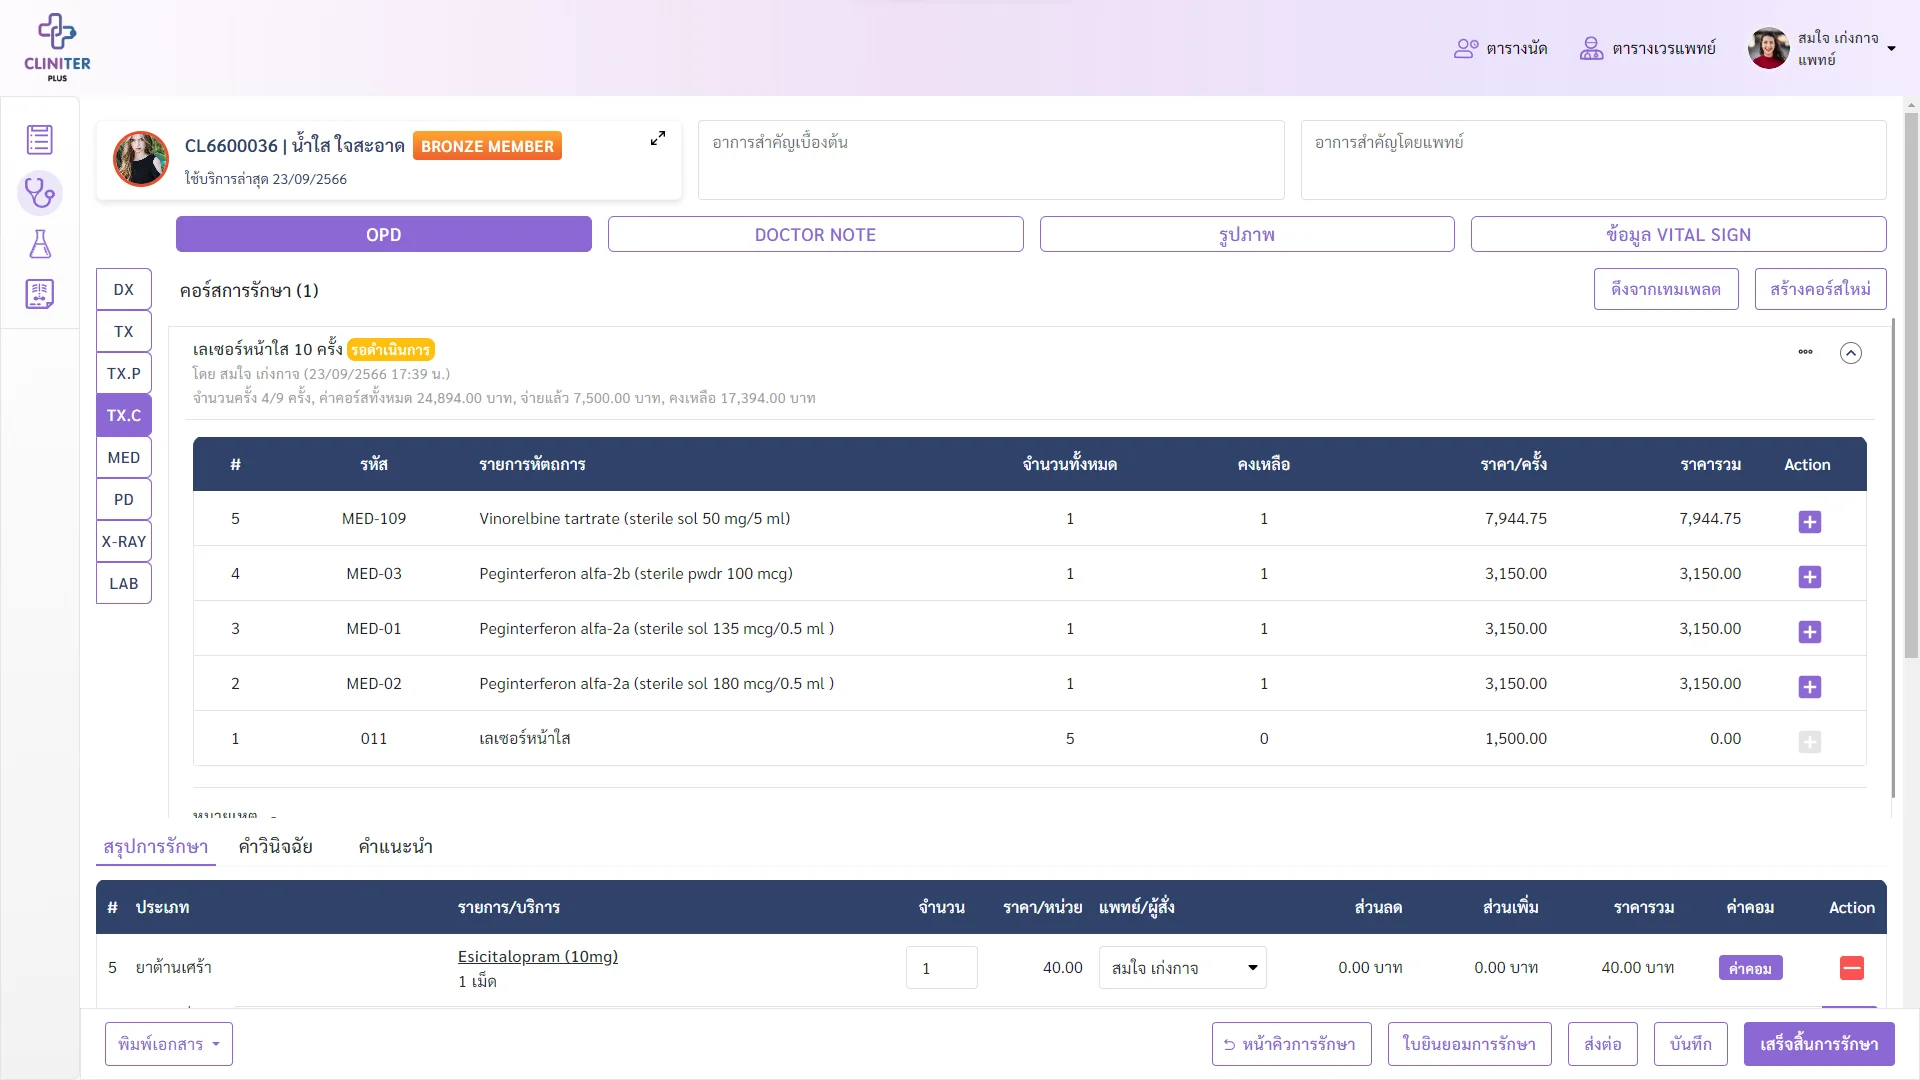
Task: Open the Escitalopram (10mg) link
Action: [x=538, y=957]
